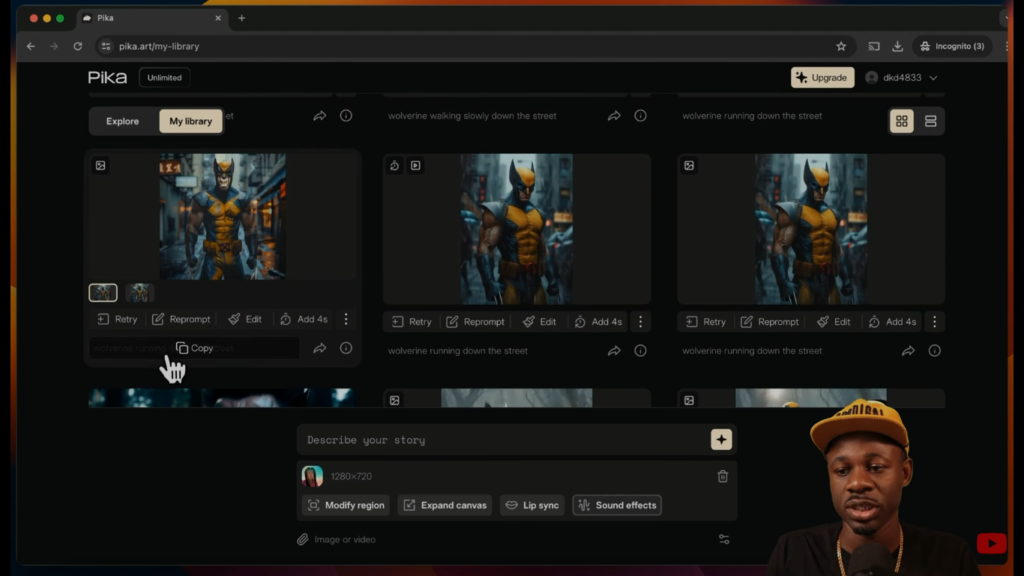This screenshot has width=1024, height=576.
Task: Switch to list view layout
Action: click(930, 121)
